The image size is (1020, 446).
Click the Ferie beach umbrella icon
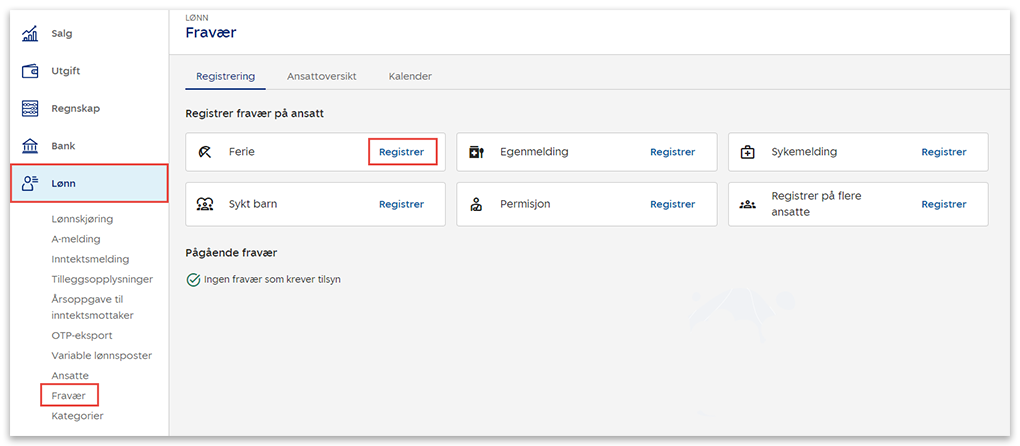[x=205, y=152]
